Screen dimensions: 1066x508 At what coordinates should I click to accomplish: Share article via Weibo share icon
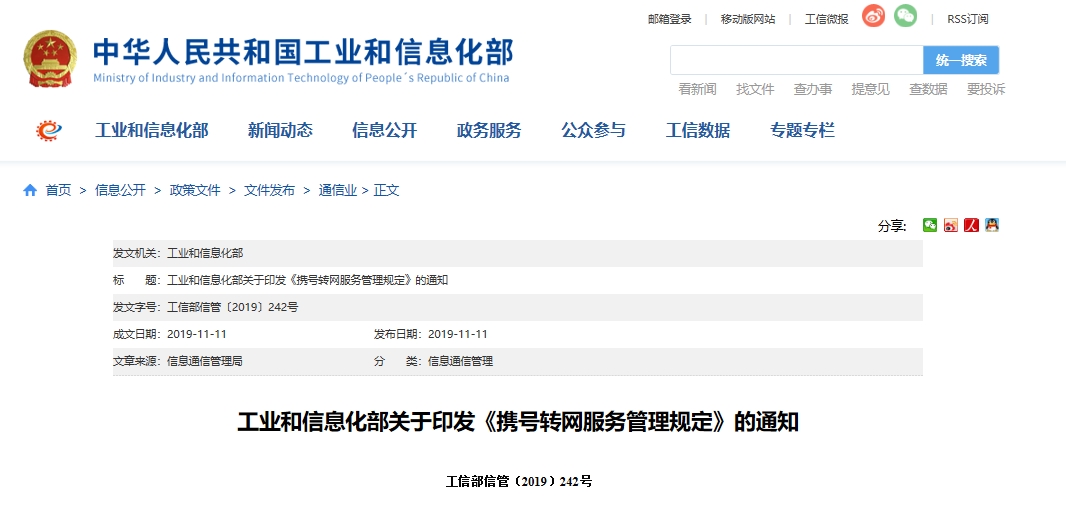point(950,225)
